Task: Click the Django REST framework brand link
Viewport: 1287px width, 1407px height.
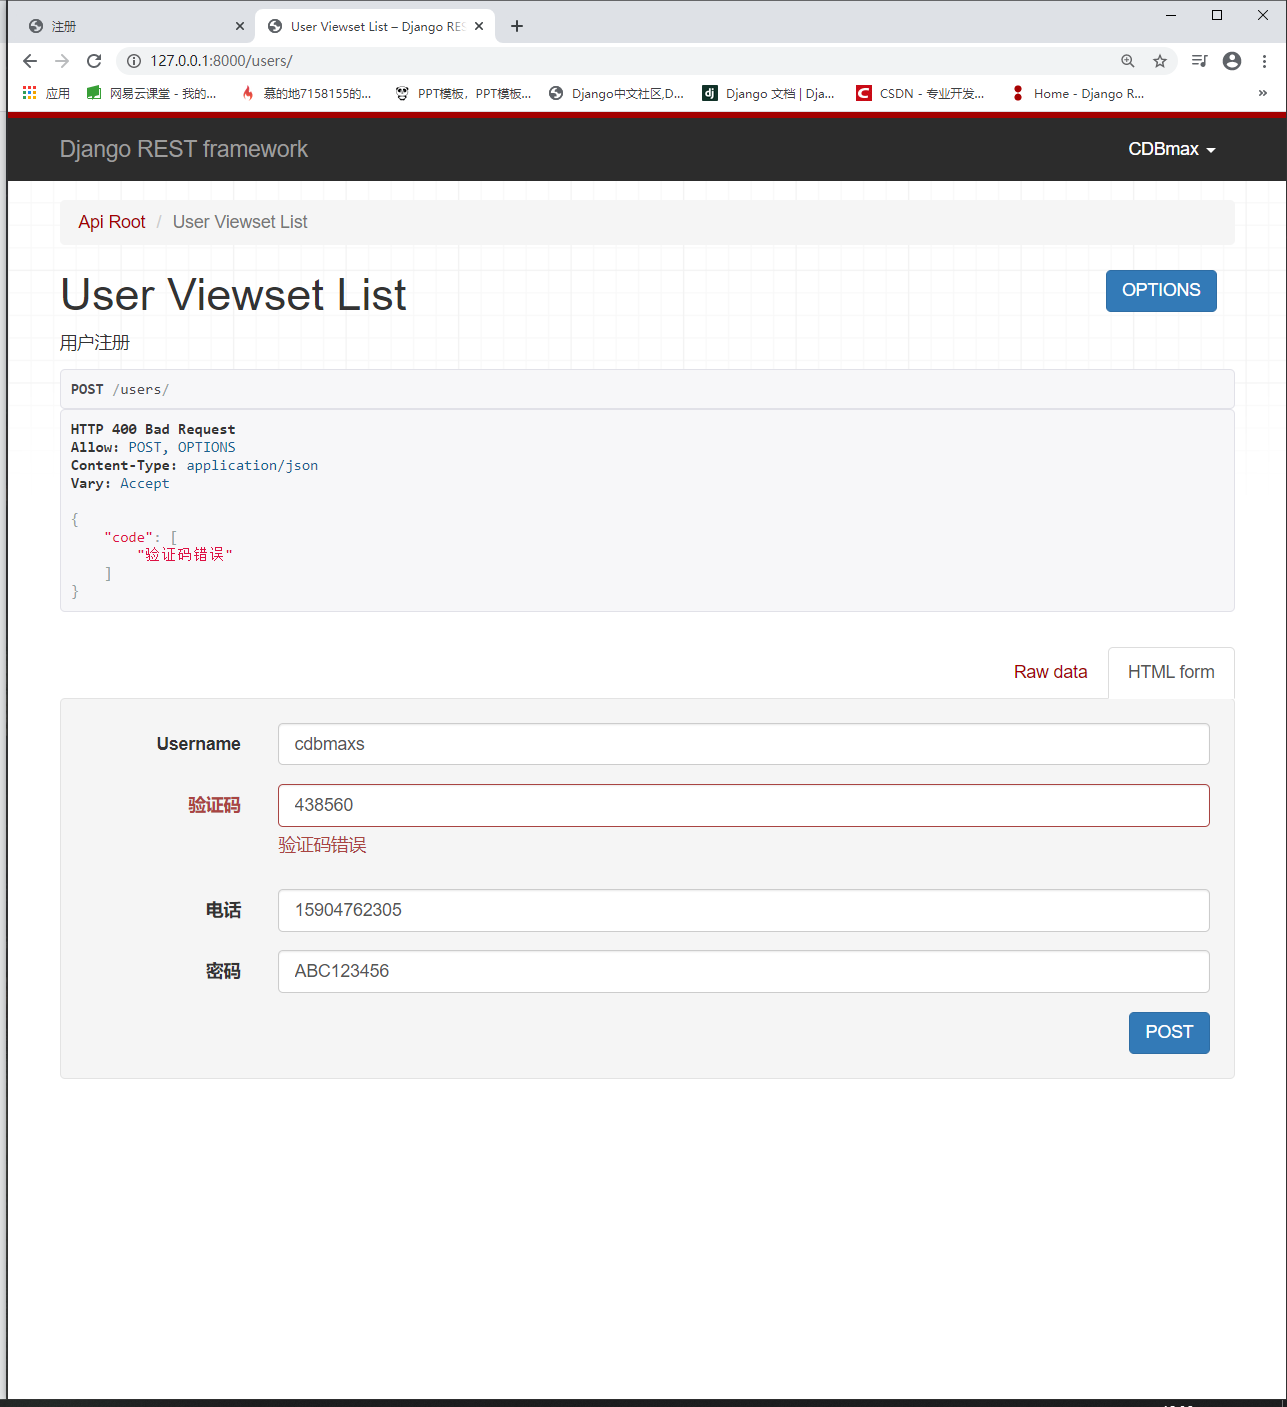Action: (x=184, y=149)
